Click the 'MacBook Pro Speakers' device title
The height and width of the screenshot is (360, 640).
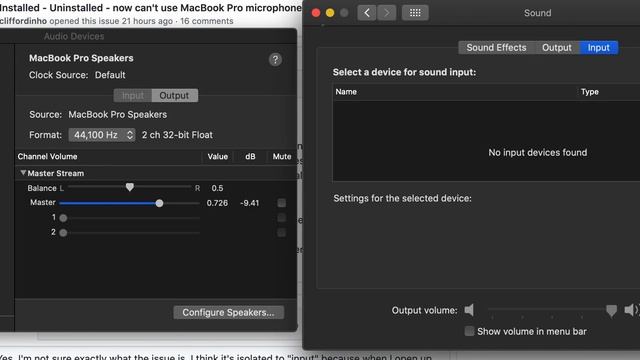pyautogui.click(x=81, y=58)
